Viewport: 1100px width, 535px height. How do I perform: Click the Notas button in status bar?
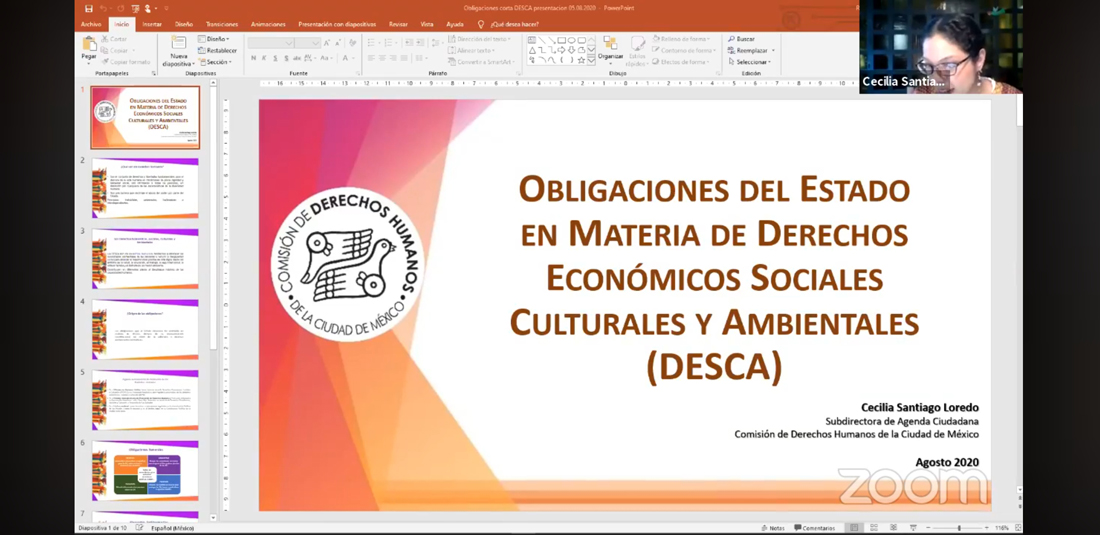[x=773, y=528]
